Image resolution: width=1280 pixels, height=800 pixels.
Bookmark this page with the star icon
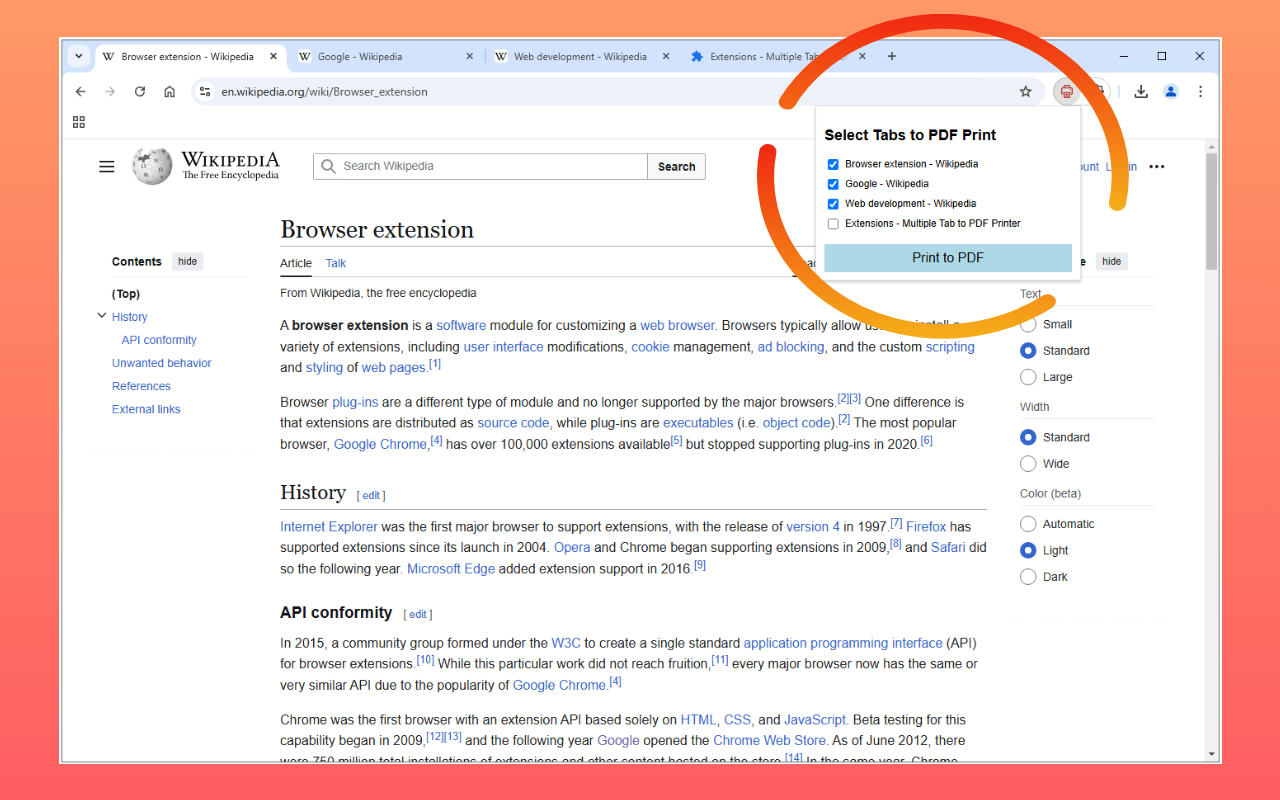(1025, 92)
